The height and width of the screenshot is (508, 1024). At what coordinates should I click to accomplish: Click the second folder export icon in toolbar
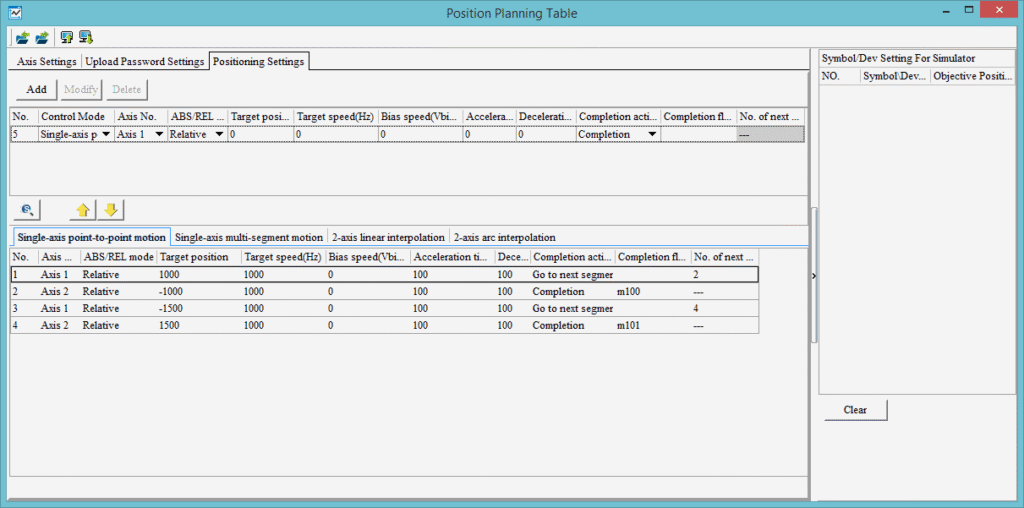41,38
